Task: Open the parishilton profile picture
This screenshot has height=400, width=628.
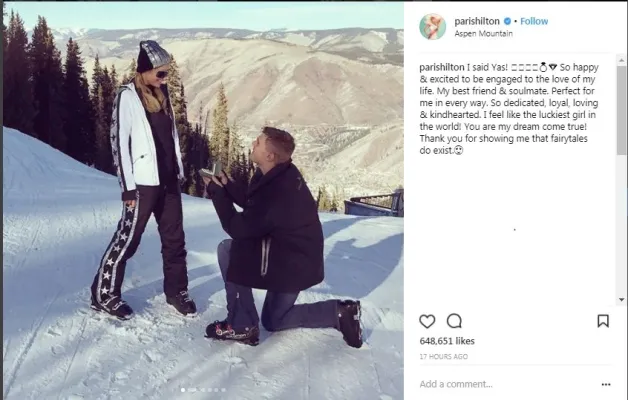Action: click(x=433, y=27)
